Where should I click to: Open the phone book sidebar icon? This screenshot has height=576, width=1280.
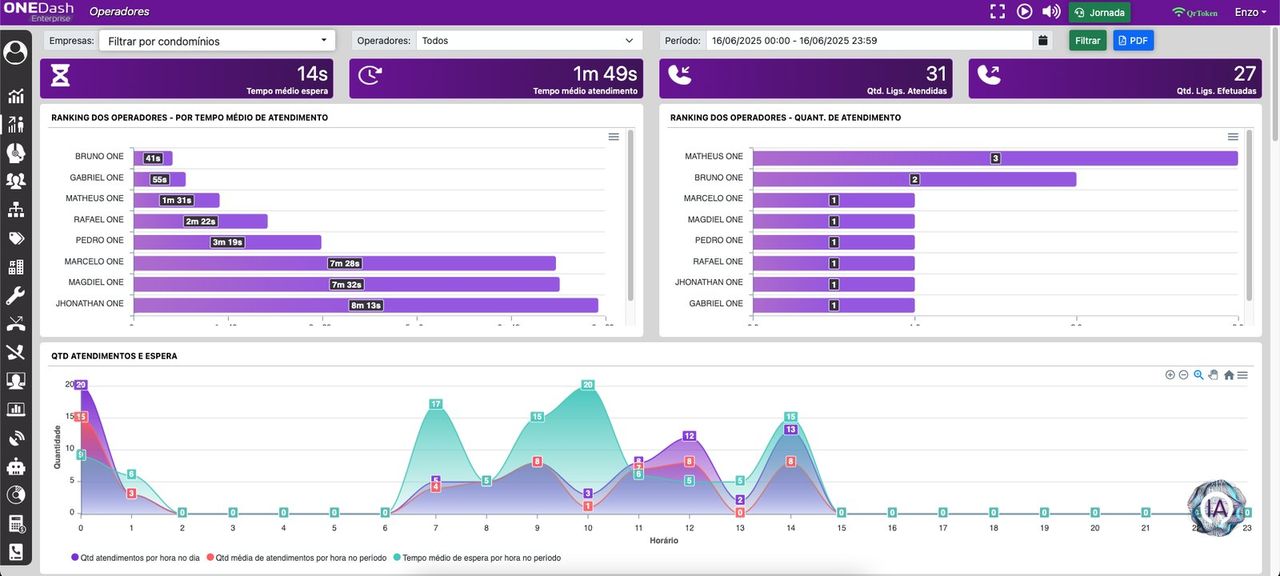[15, 552]
